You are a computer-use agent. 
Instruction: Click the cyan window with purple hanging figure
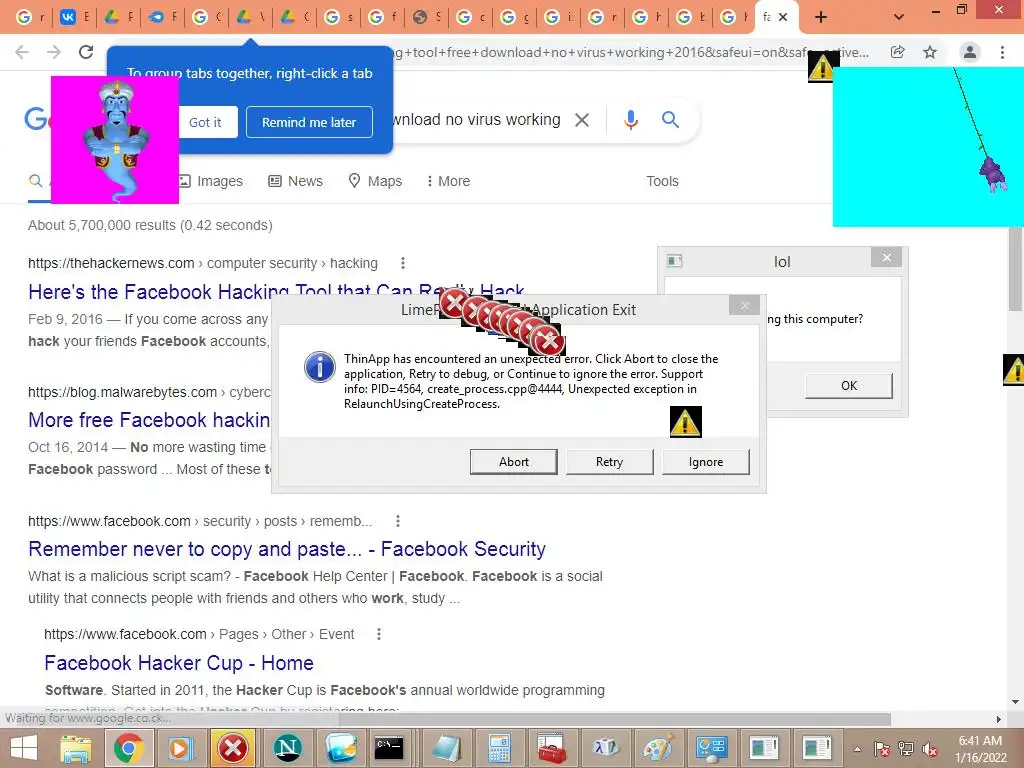928,146
